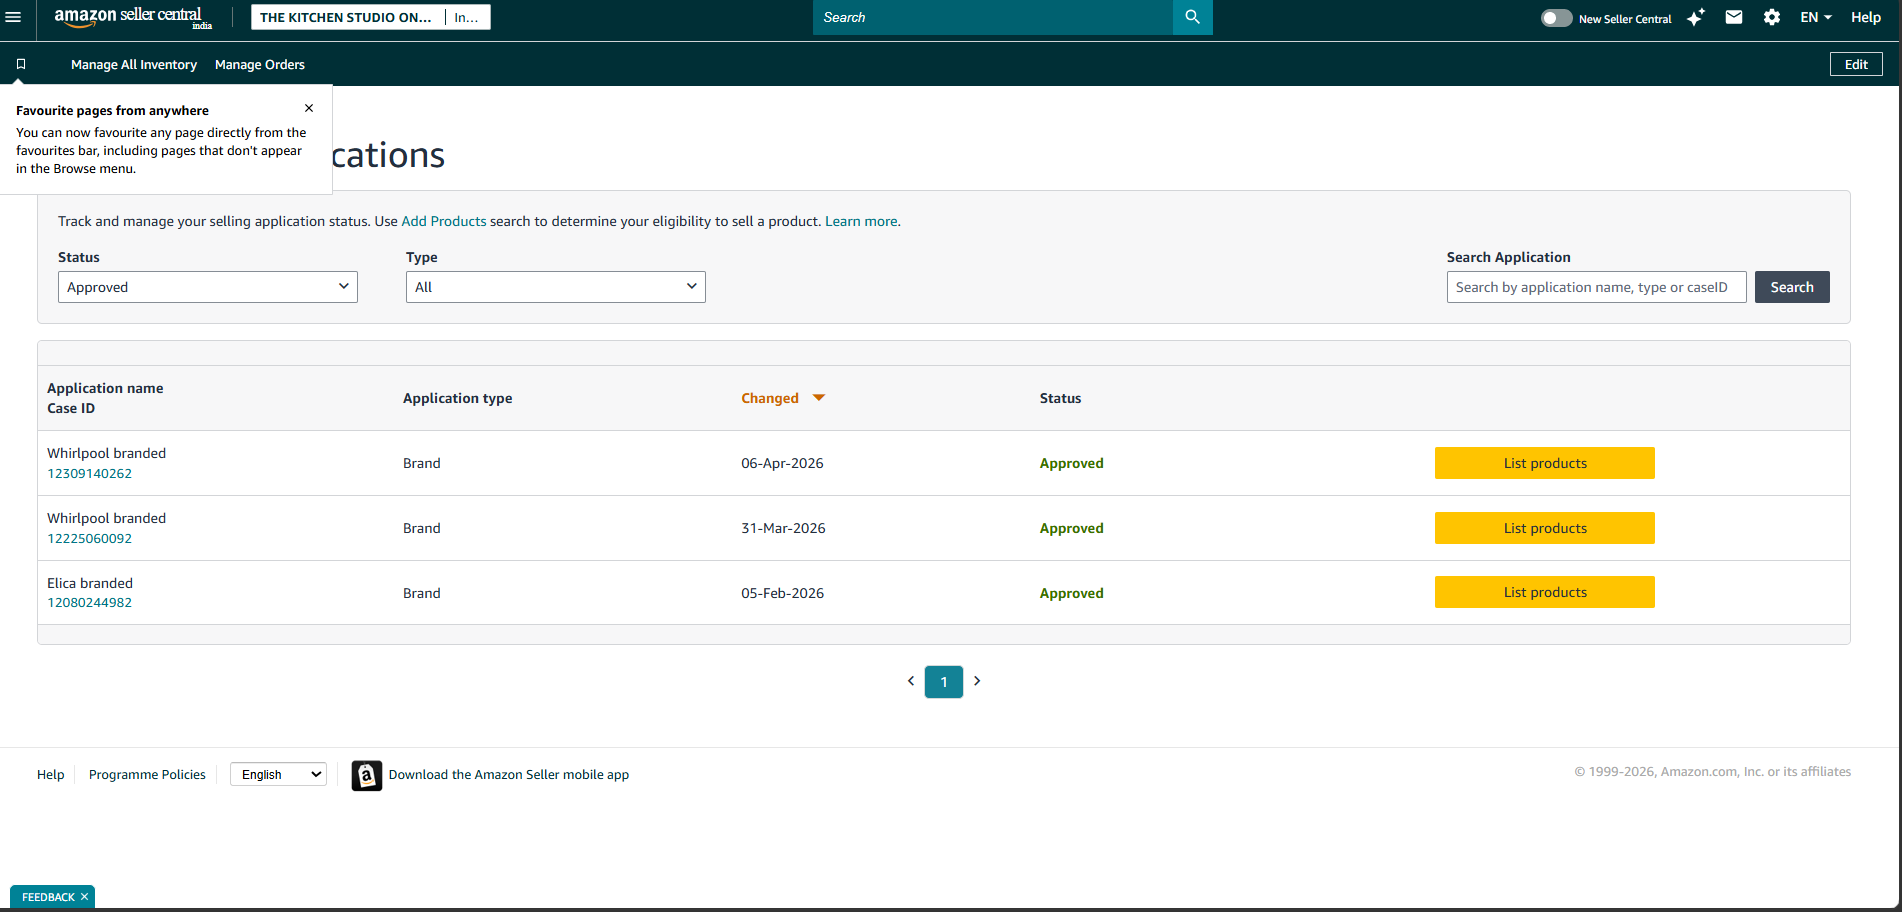Image resolution: width=1902 pixels, height=912 pixels.
Task: Sort by the Changed column header
Action: [x=770, y=398]
